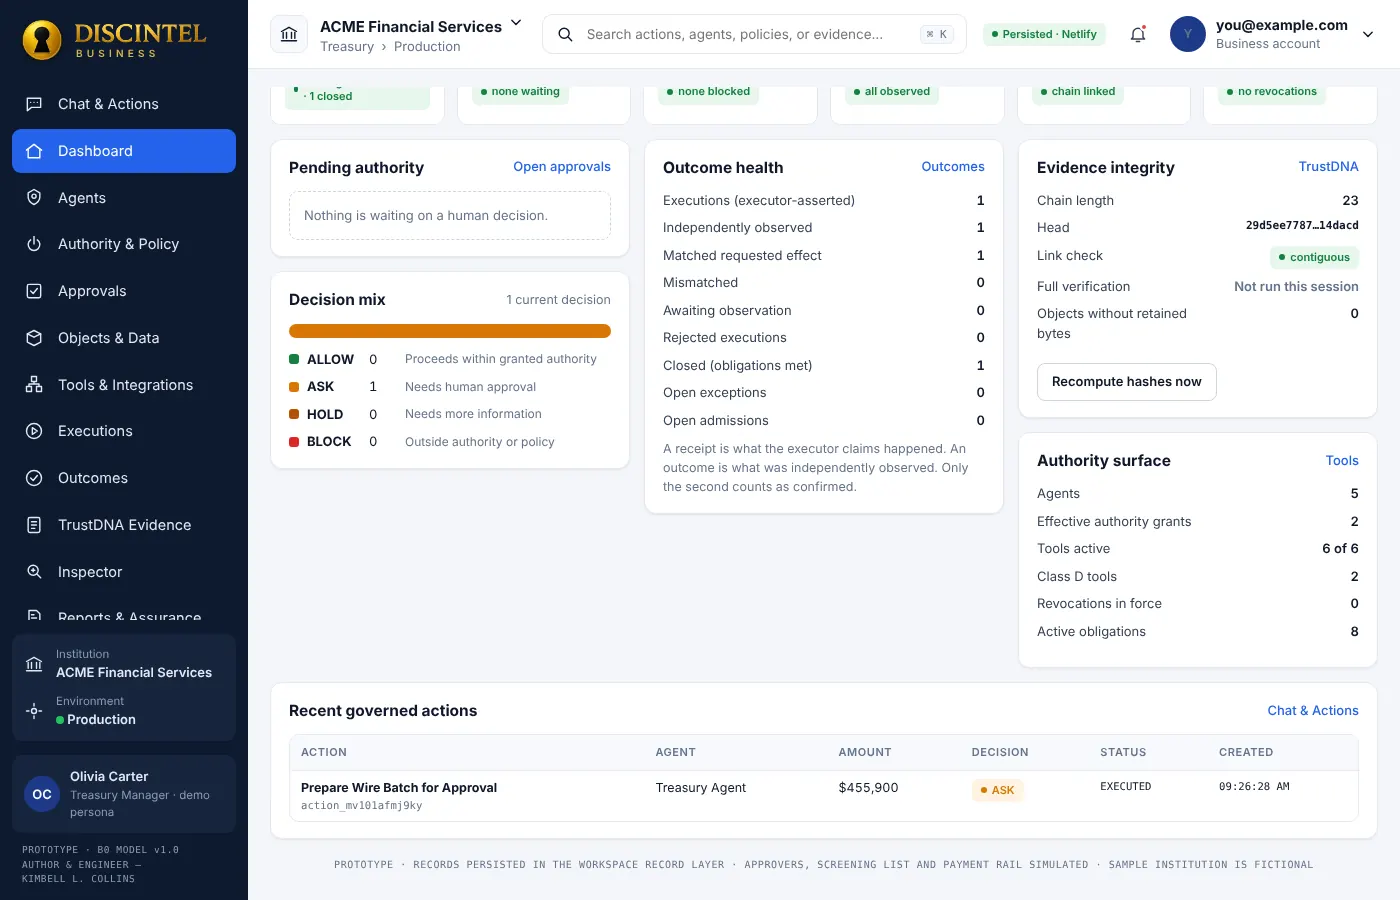The width and height of the screenshot is (1400, 900).
Task: Click the Inspector magnifier icon
Action: [x=34, y=572]
